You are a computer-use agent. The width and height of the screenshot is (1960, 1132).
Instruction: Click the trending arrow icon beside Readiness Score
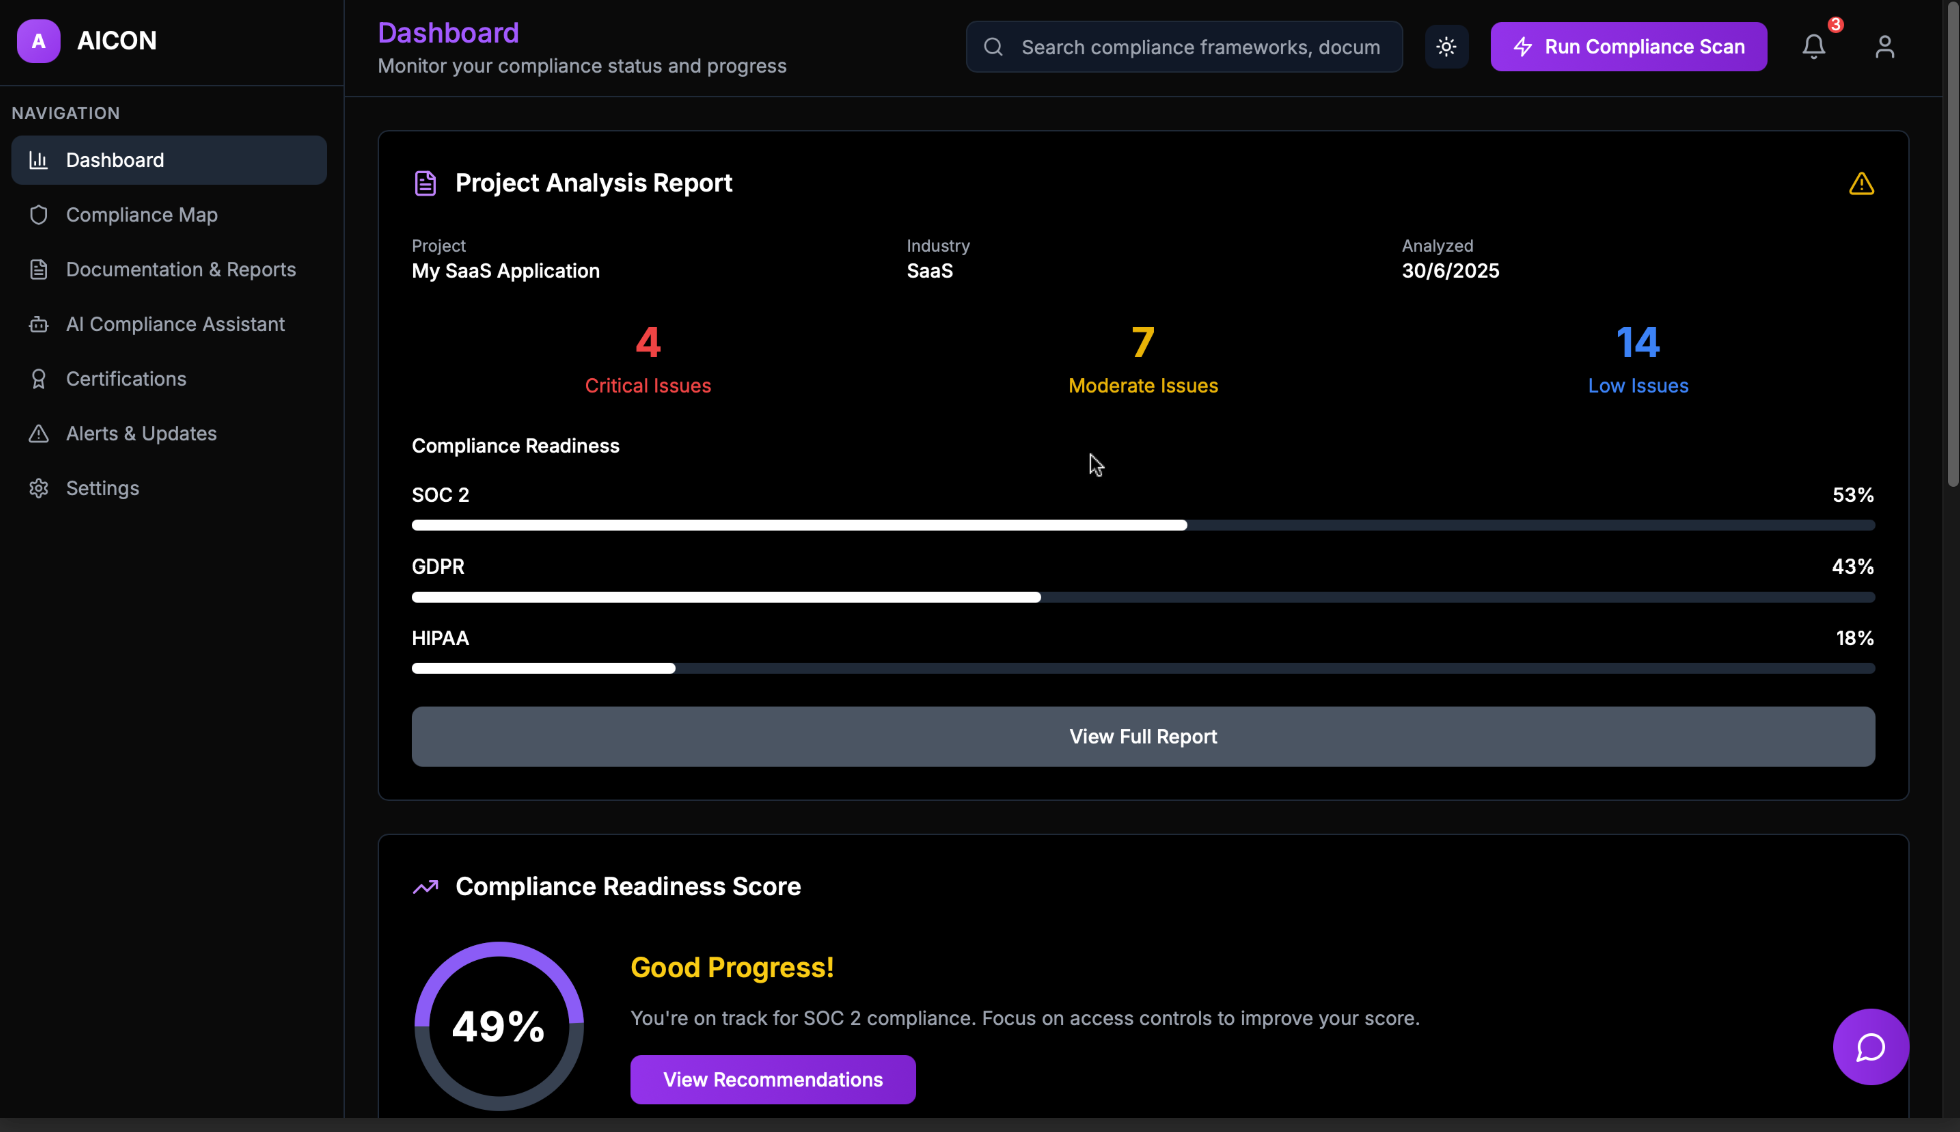[426, 887]
